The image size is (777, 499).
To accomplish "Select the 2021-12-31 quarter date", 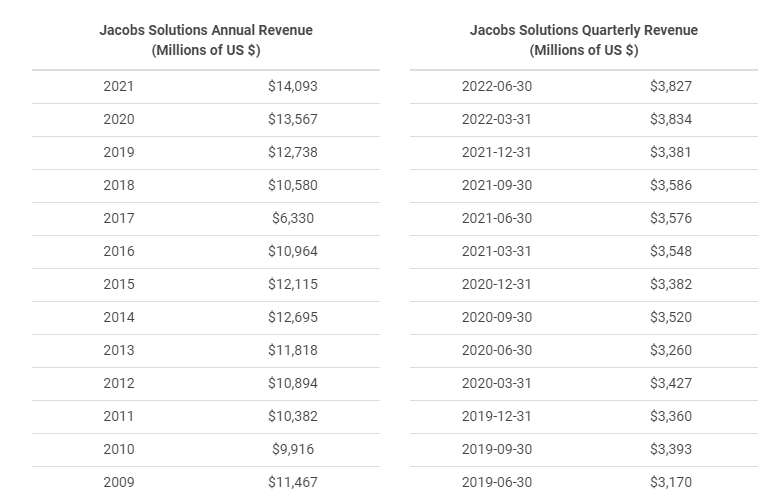I will coord(497,152).
